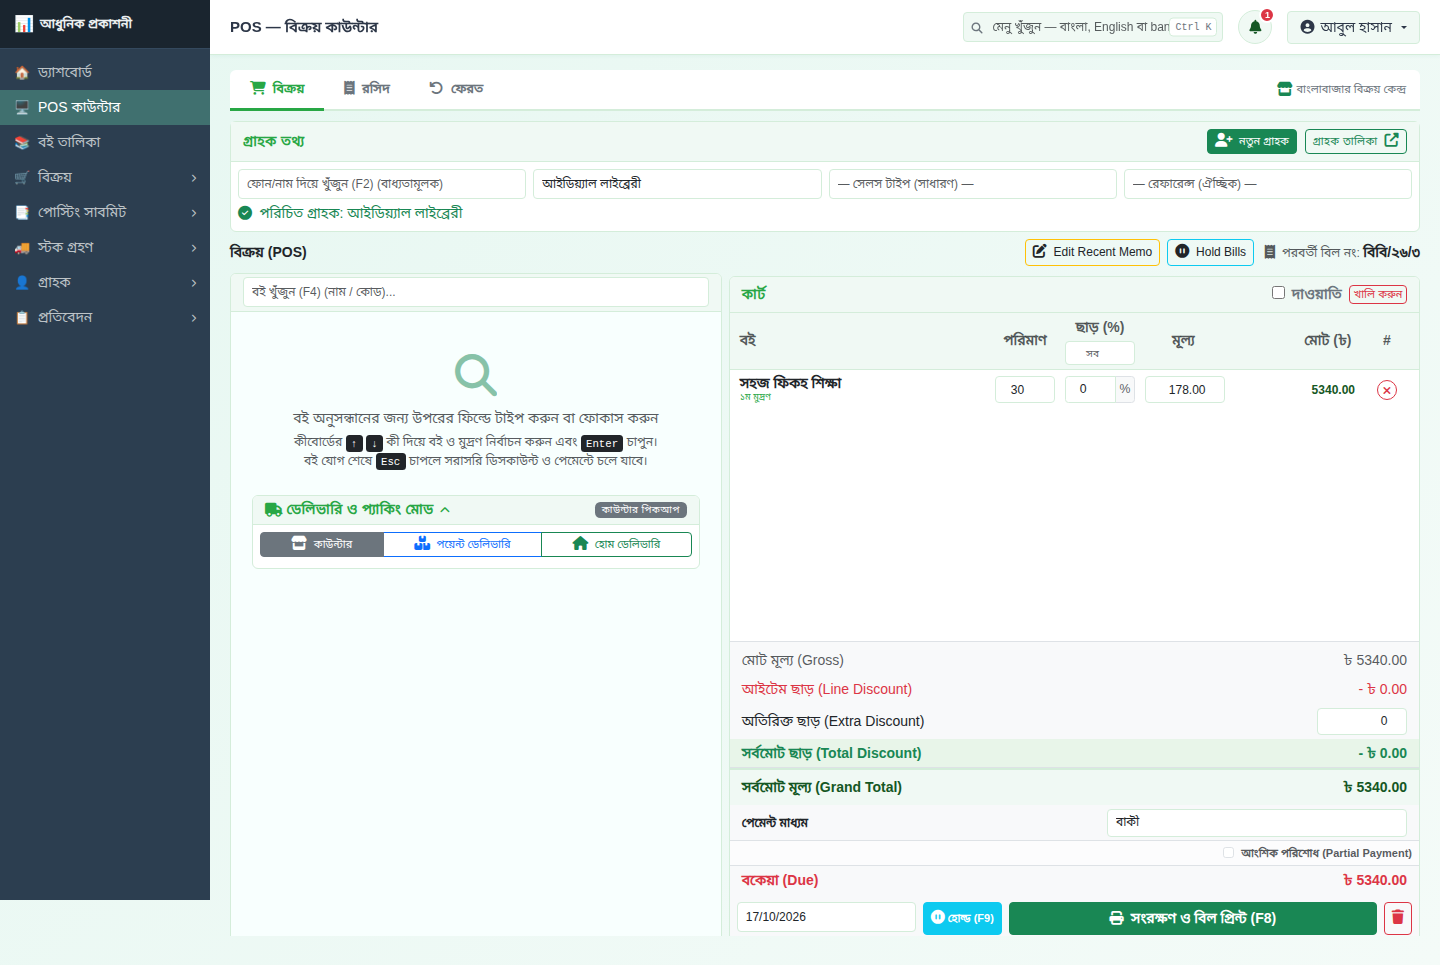Click the large magnifier search icon
Image resolution: width=1440 pixels, height=965 pixels.
pyautogui.click(x=476, y=375)
